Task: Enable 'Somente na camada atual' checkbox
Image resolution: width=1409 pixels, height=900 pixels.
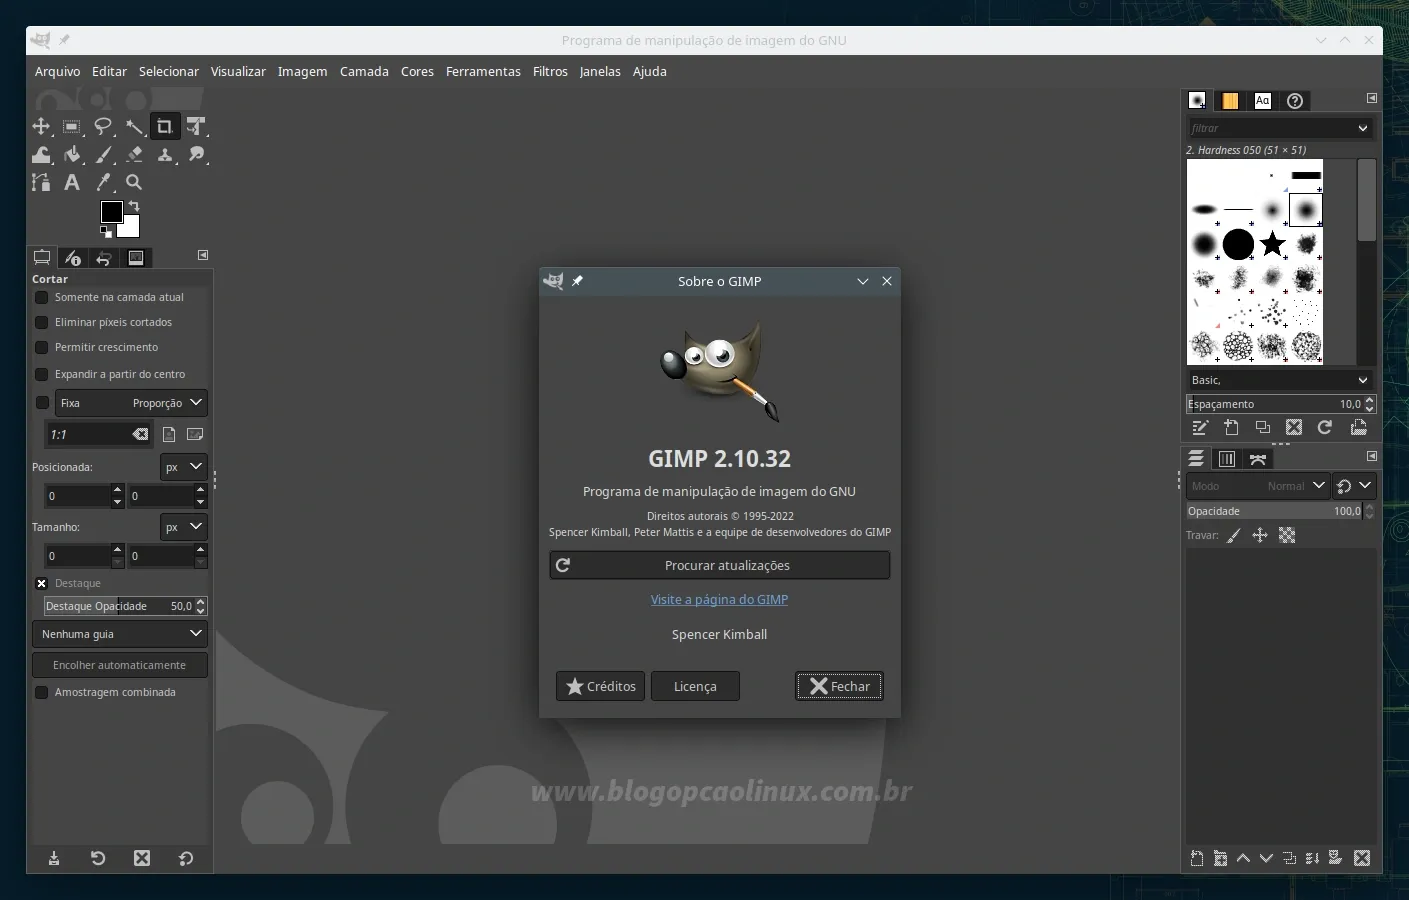Action: pyautogui.click(x=42, y=297)
